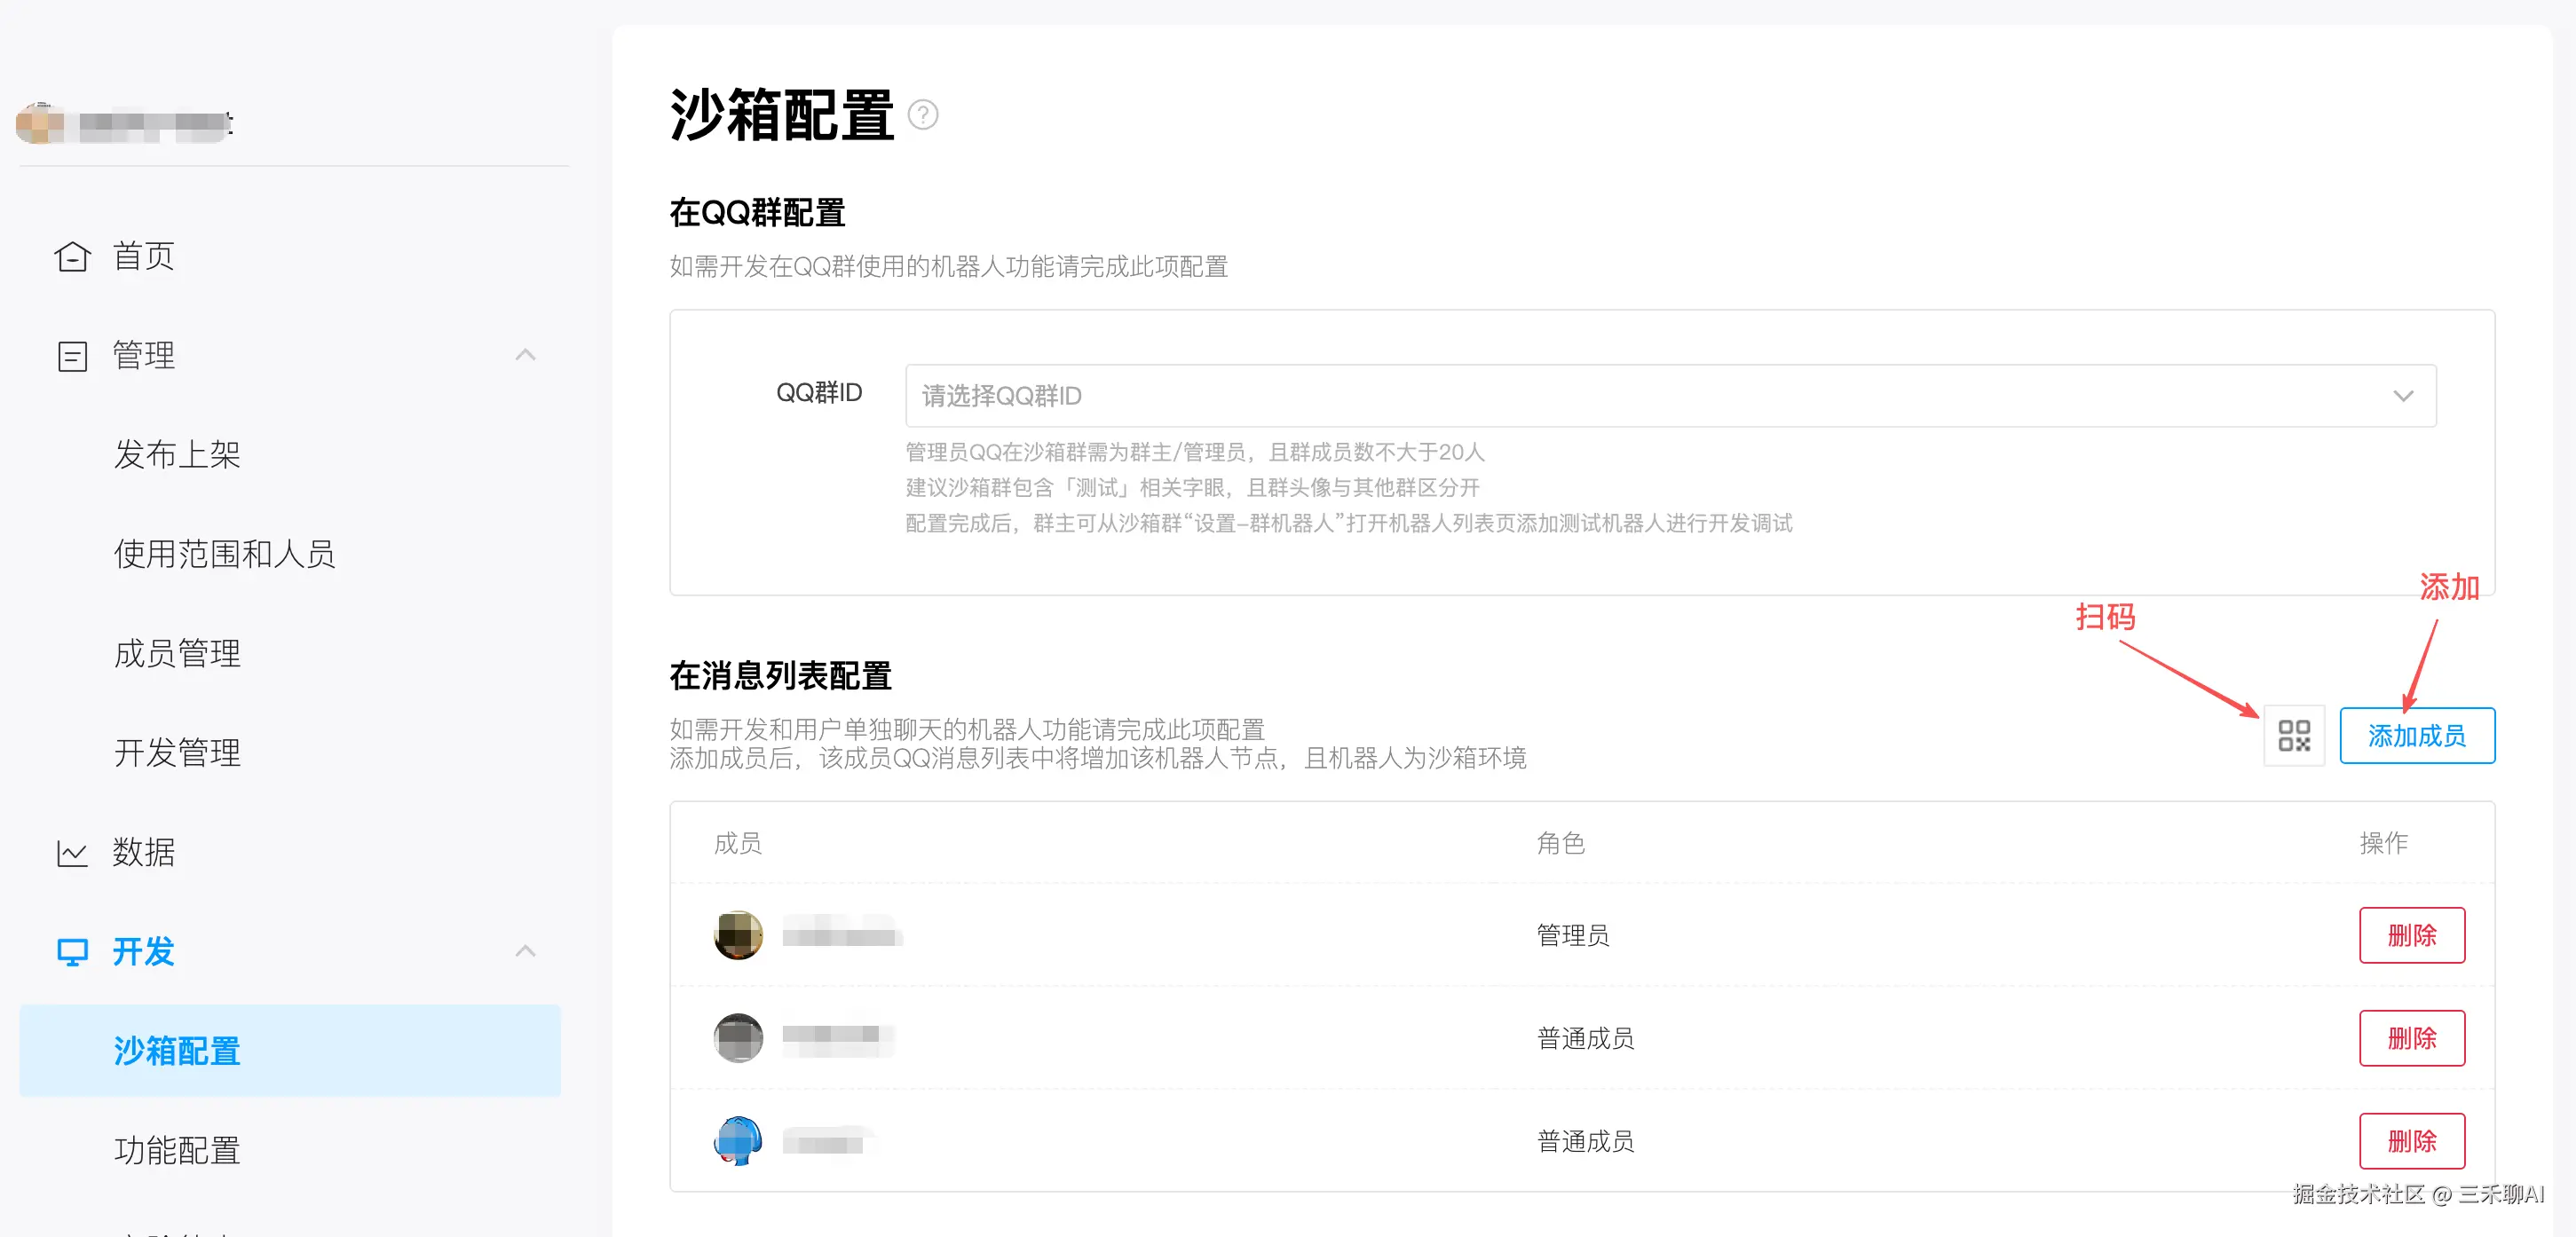Image resolution: width=2576 pixels, height=1237 pixels.
Task: Click the help question mark beside 沙箱配置
Action: tap(922, 116)
